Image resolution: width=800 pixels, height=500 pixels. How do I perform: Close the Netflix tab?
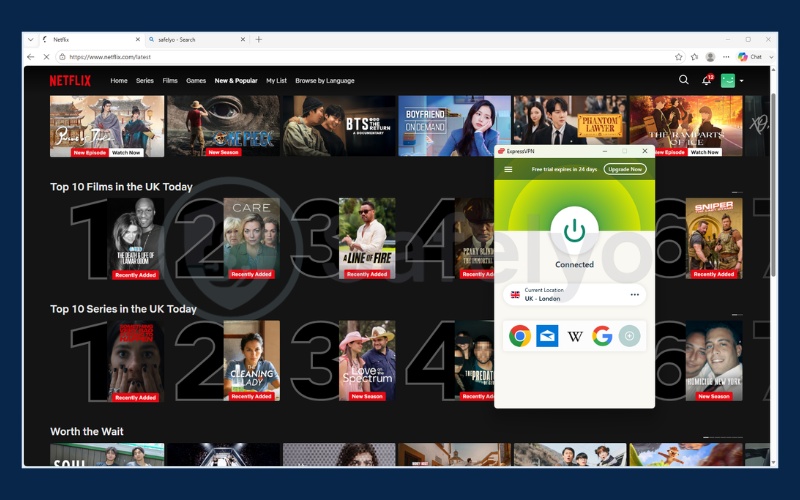pos(137,39)
